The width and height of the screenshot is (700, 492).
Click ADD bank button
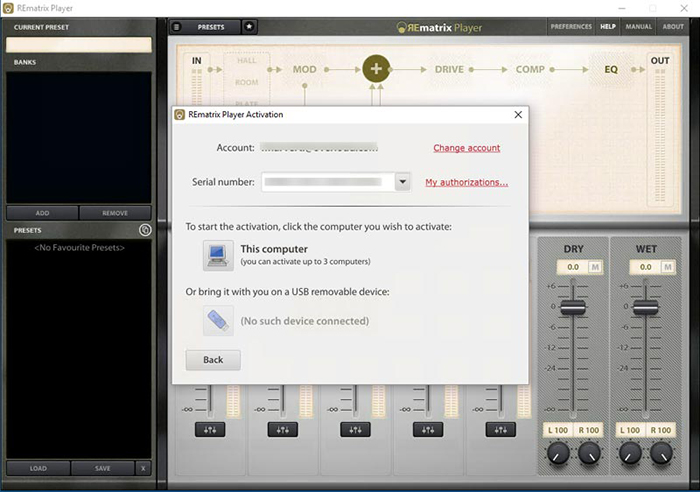tap(42, 213)
